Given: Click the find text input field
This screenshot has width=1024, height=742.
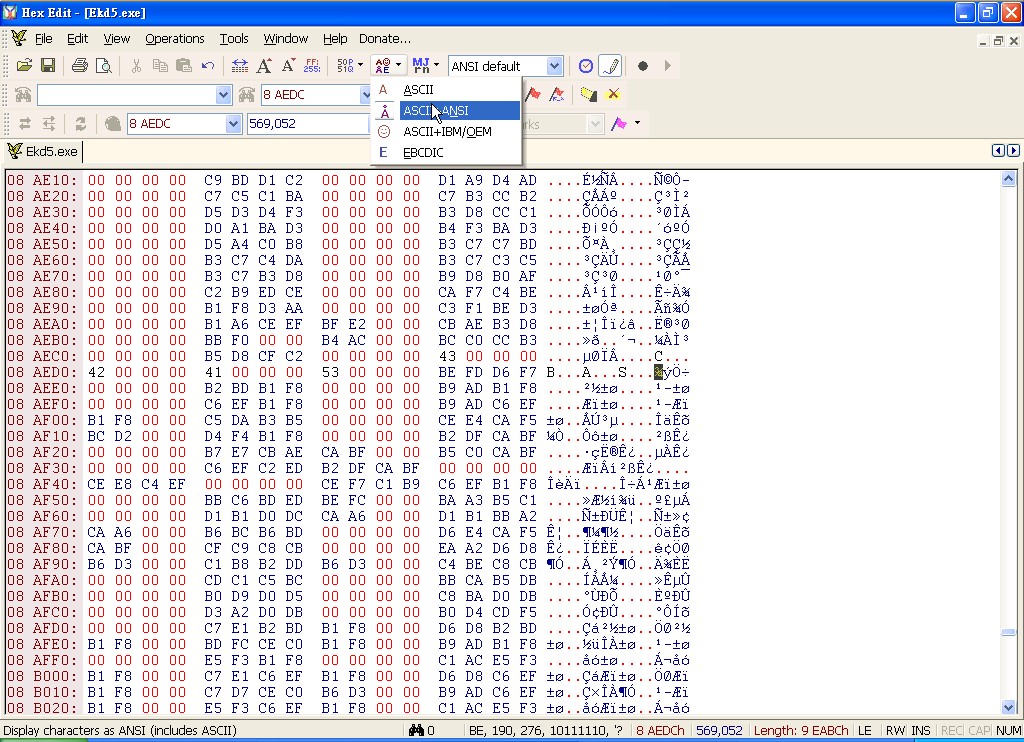Looking at the screenshot, I should [x=127, y=95].
